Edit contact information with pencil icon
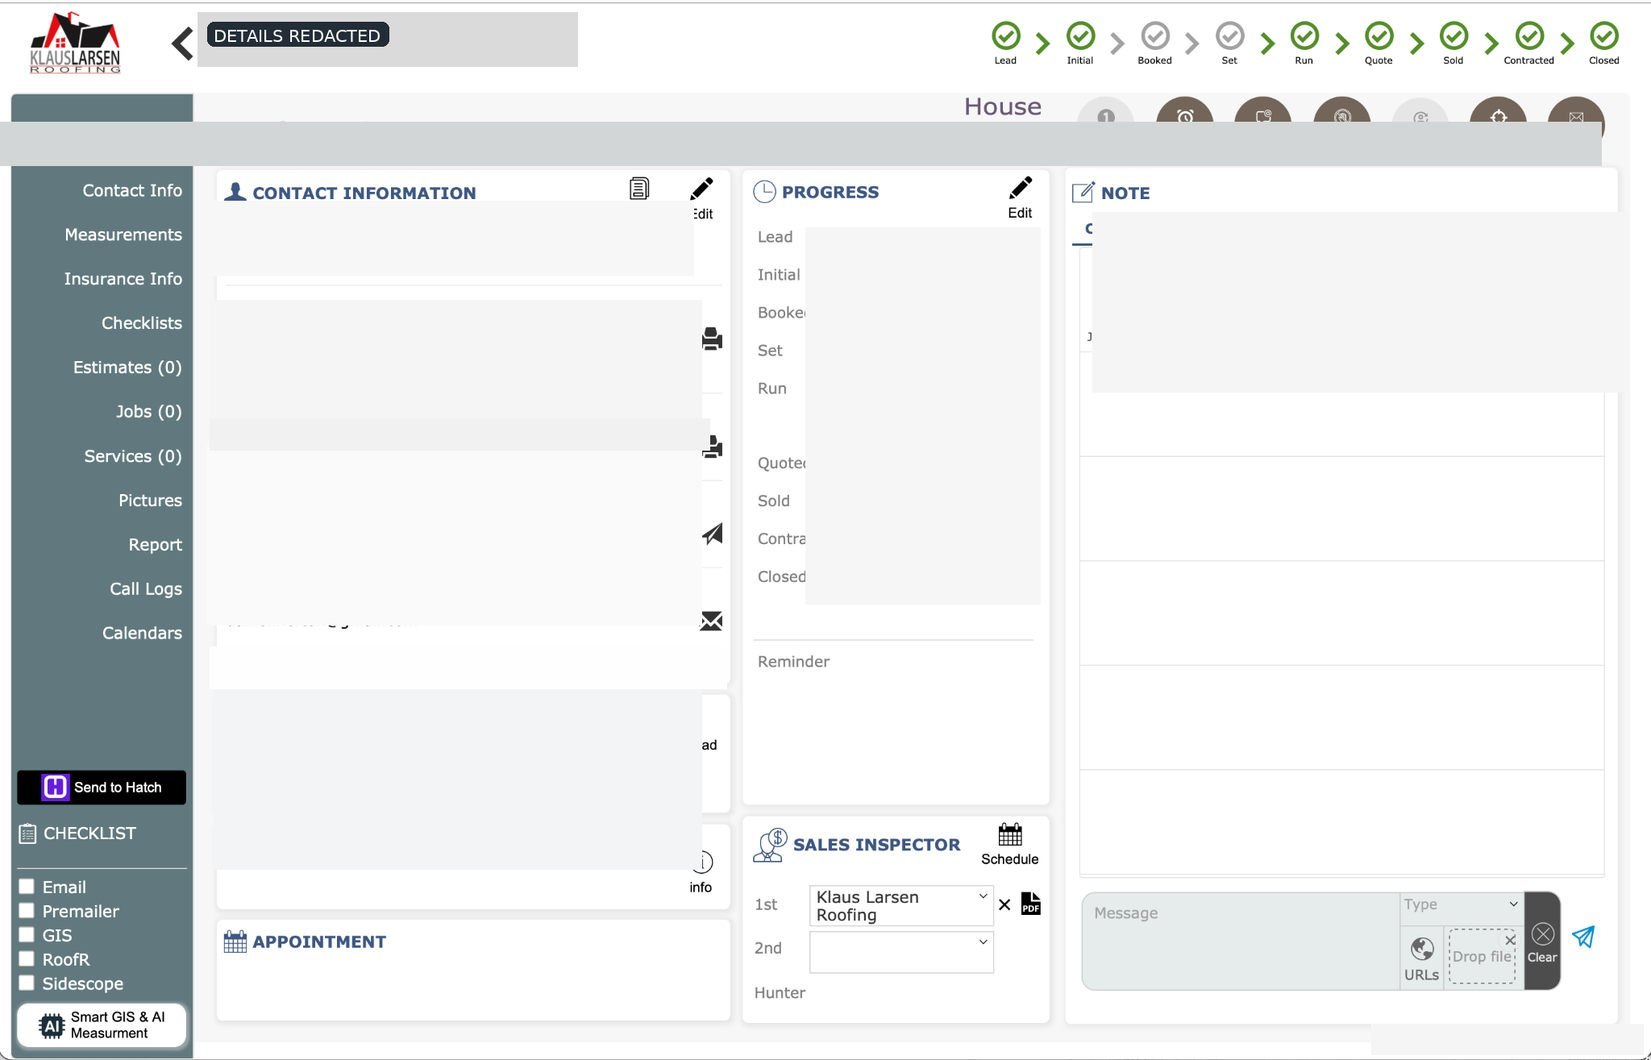Image resolution: width=1651 pixels, height=1060 pixels. click(702, 188)
